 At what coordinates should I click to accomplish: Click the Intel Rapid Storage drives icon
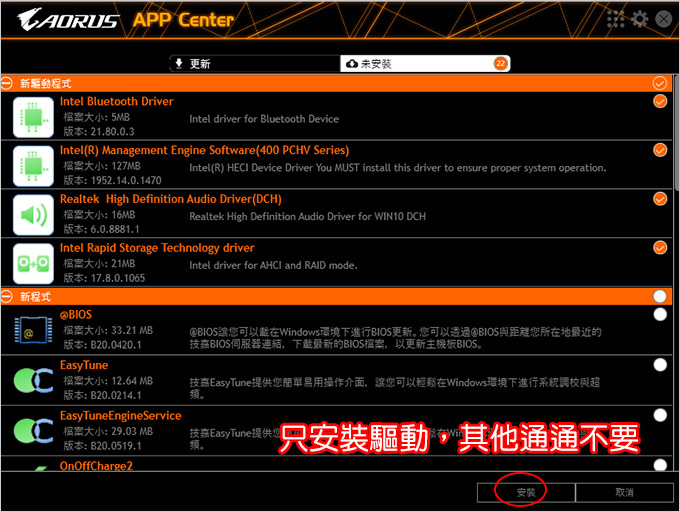(33, 263)
